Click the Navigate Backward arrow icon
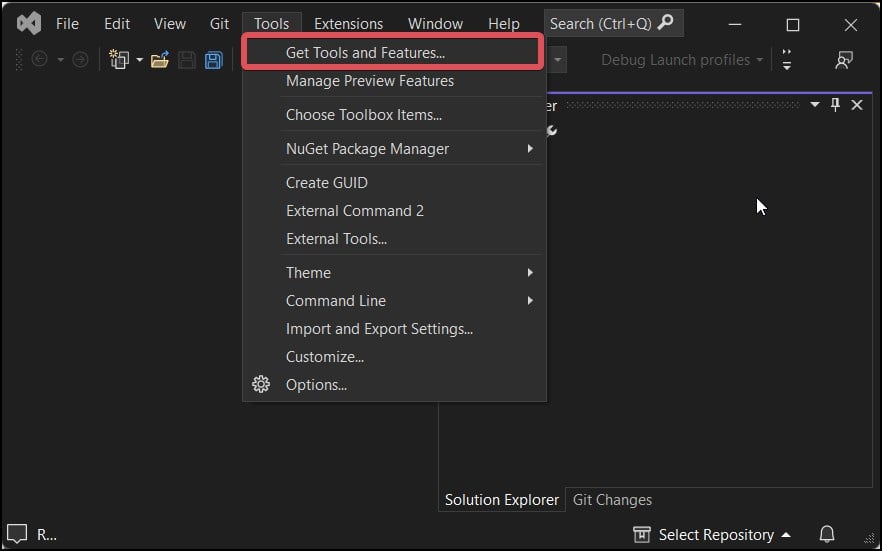 [x=39, y=59]
